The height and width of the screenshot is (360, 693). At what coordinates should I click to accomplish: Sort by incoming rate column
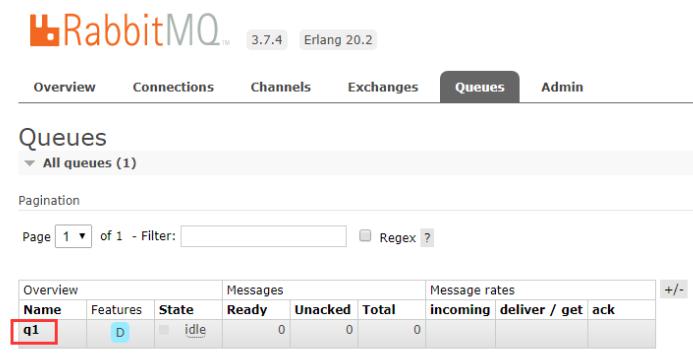coord(460,310)
